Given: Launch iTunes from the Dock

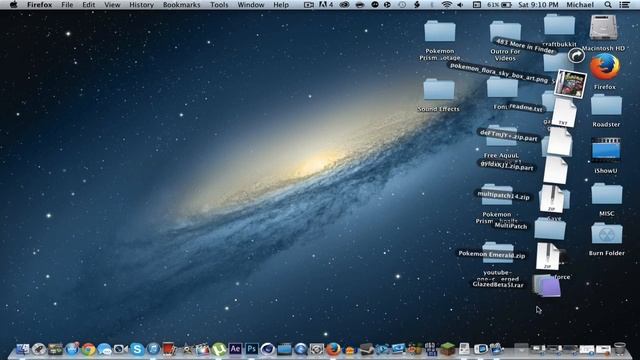Looking at the screenshot, I should coord(153,349).
